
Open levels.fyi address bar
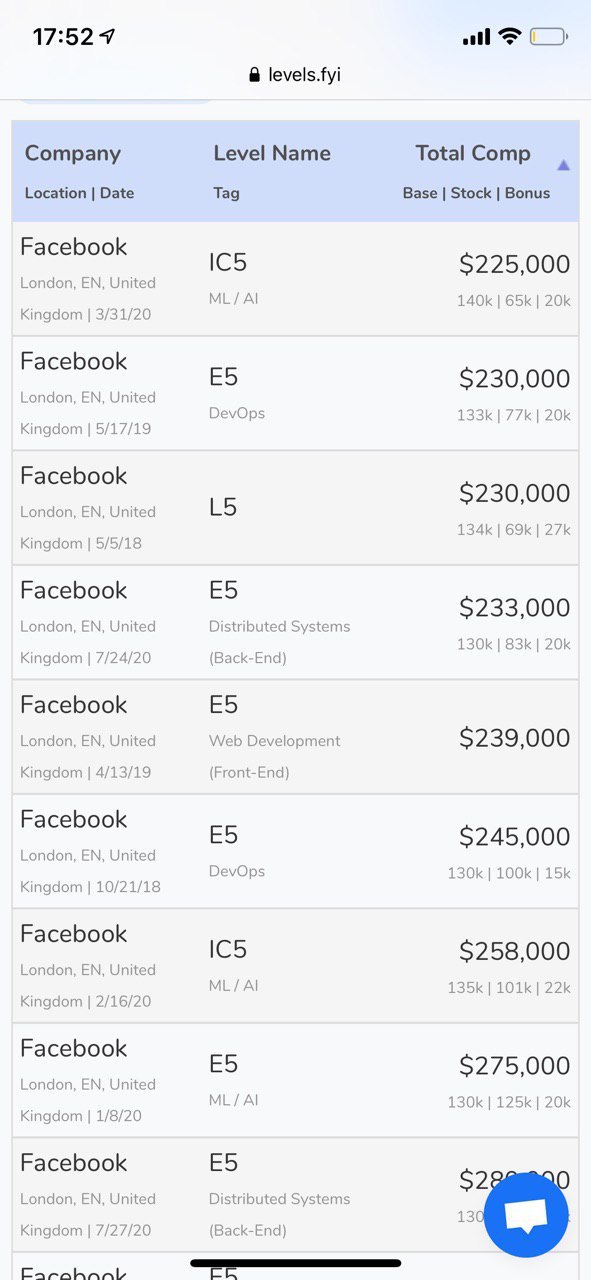pos(295,75)
